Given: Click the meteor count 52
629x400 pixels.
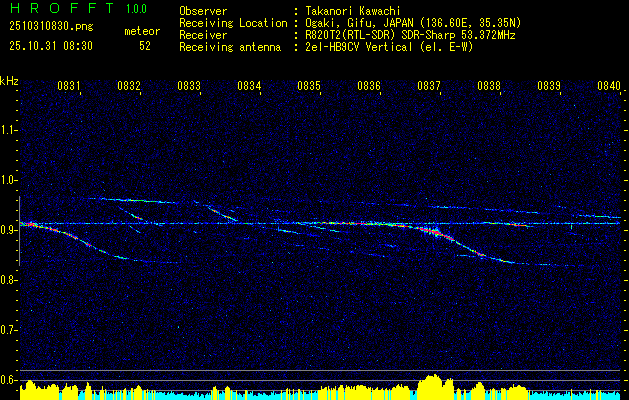Looking at the screenshot, I should [145, 46].
